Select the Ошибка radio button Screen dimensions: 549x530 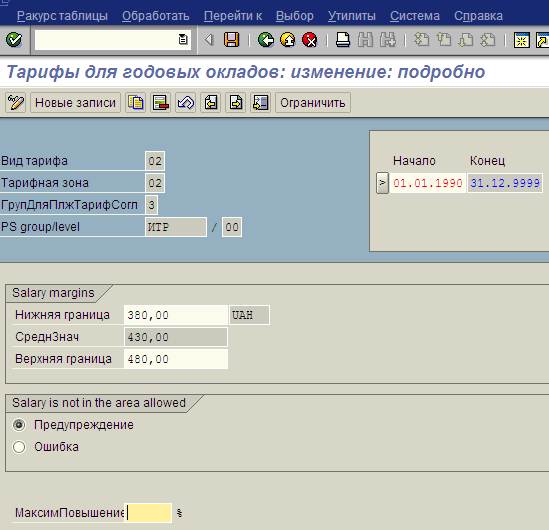(x=19, y=447)
